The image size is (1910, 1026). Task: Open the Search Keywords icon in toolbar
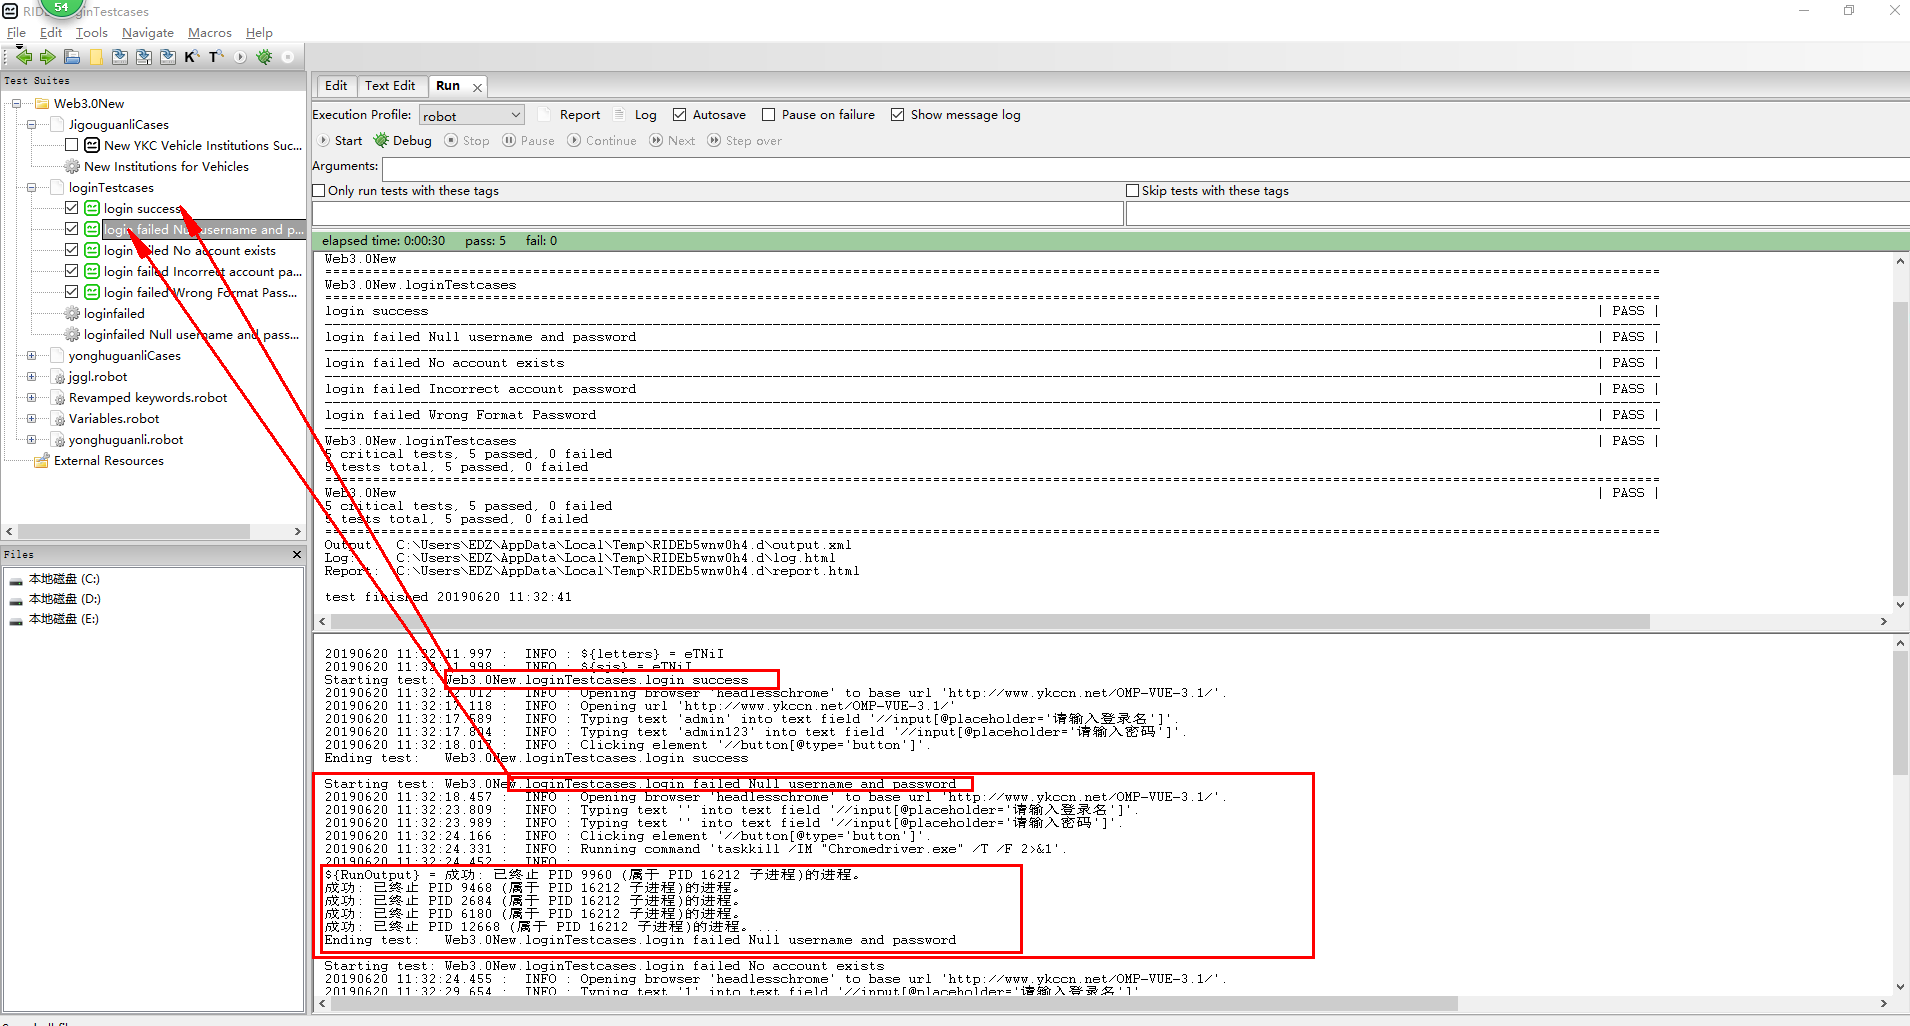(192, 57)
